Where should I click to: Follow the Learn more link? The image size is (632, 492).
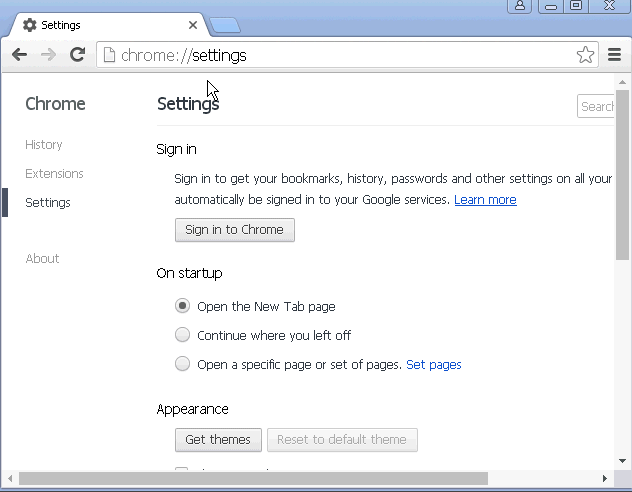[x=485, y=199]
